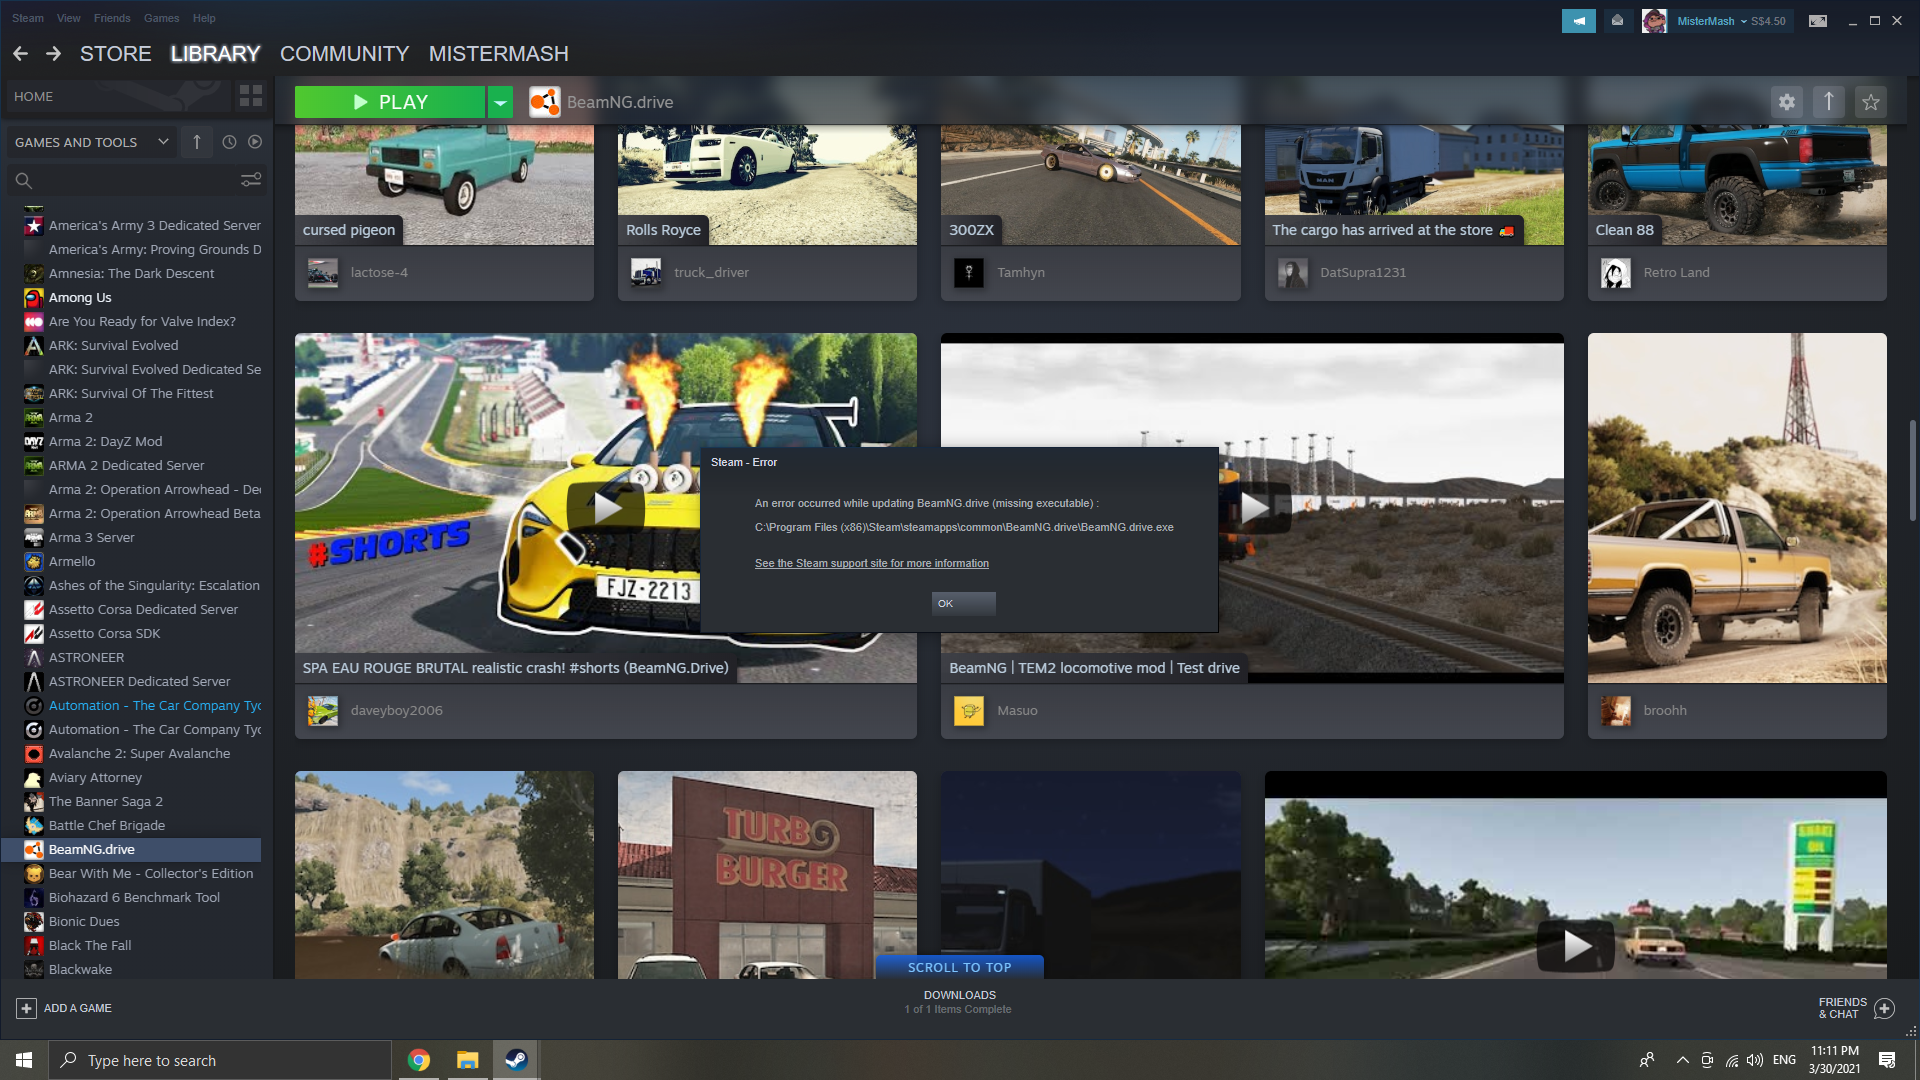Screen dimensions: 1920x1080
Task: Open the Steam support site link
Action: [x=872, y=564]
